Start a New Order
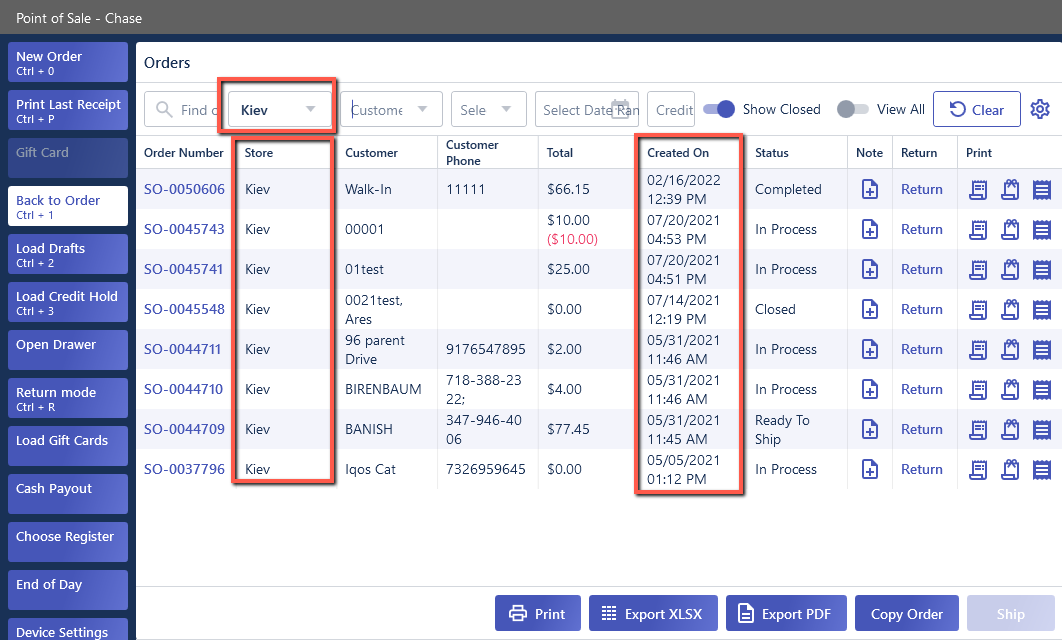This screenshot has height=640, width=1062. pyautogui.click(x=68, y=62)
